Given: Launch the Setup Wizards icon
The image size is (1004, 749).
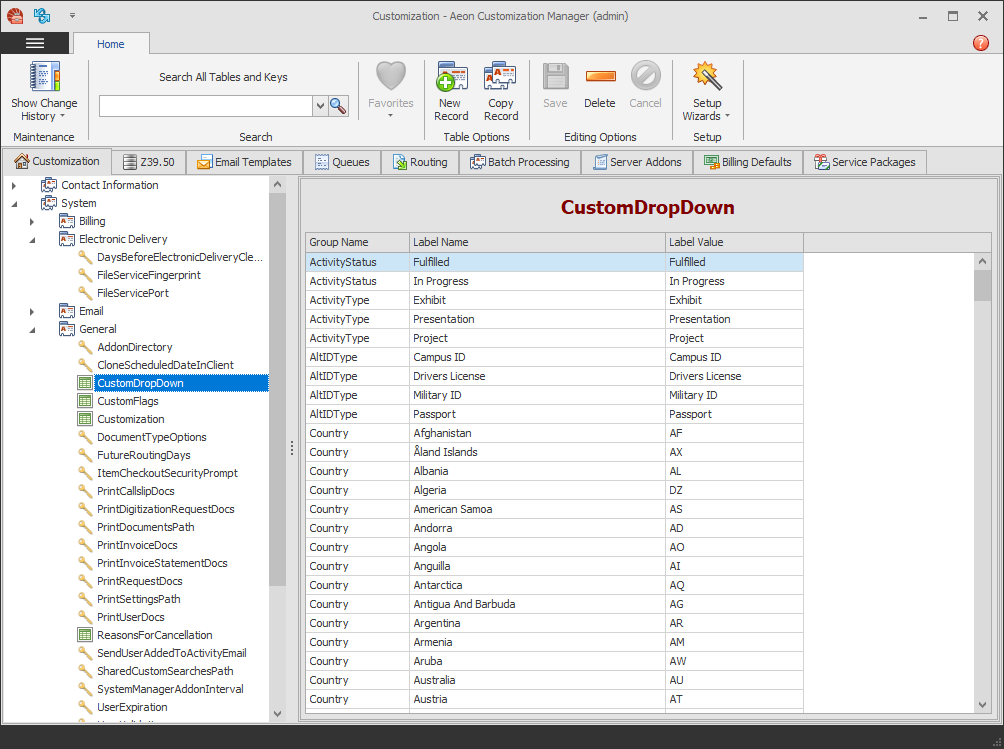Looking at the screenshot, I should [x=707, y=78].
